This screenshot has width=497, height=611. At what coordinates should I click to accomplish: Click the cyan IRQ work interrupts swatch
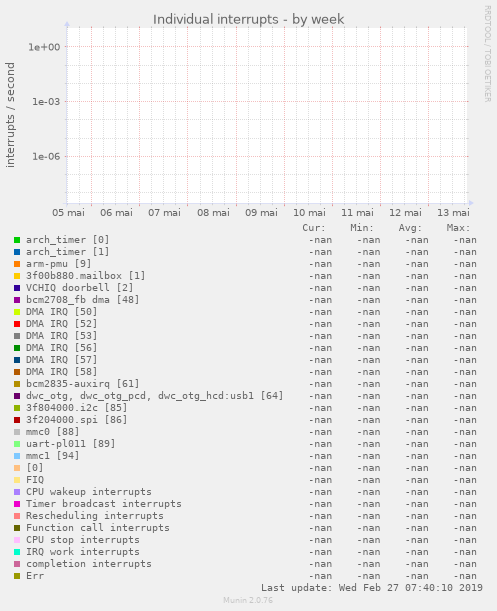[x=17, y=552]
